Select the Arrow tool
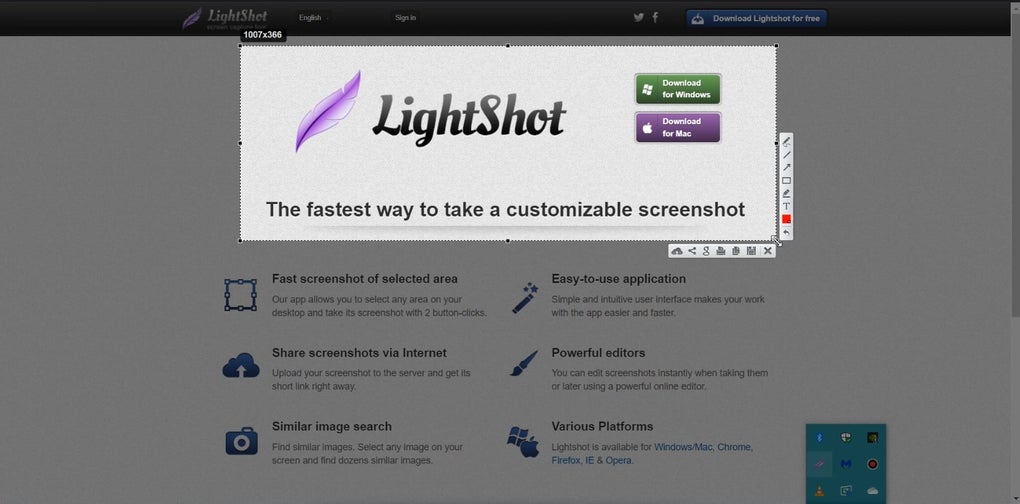Screen dimensions: 1020x504 (x=786, y=168)
